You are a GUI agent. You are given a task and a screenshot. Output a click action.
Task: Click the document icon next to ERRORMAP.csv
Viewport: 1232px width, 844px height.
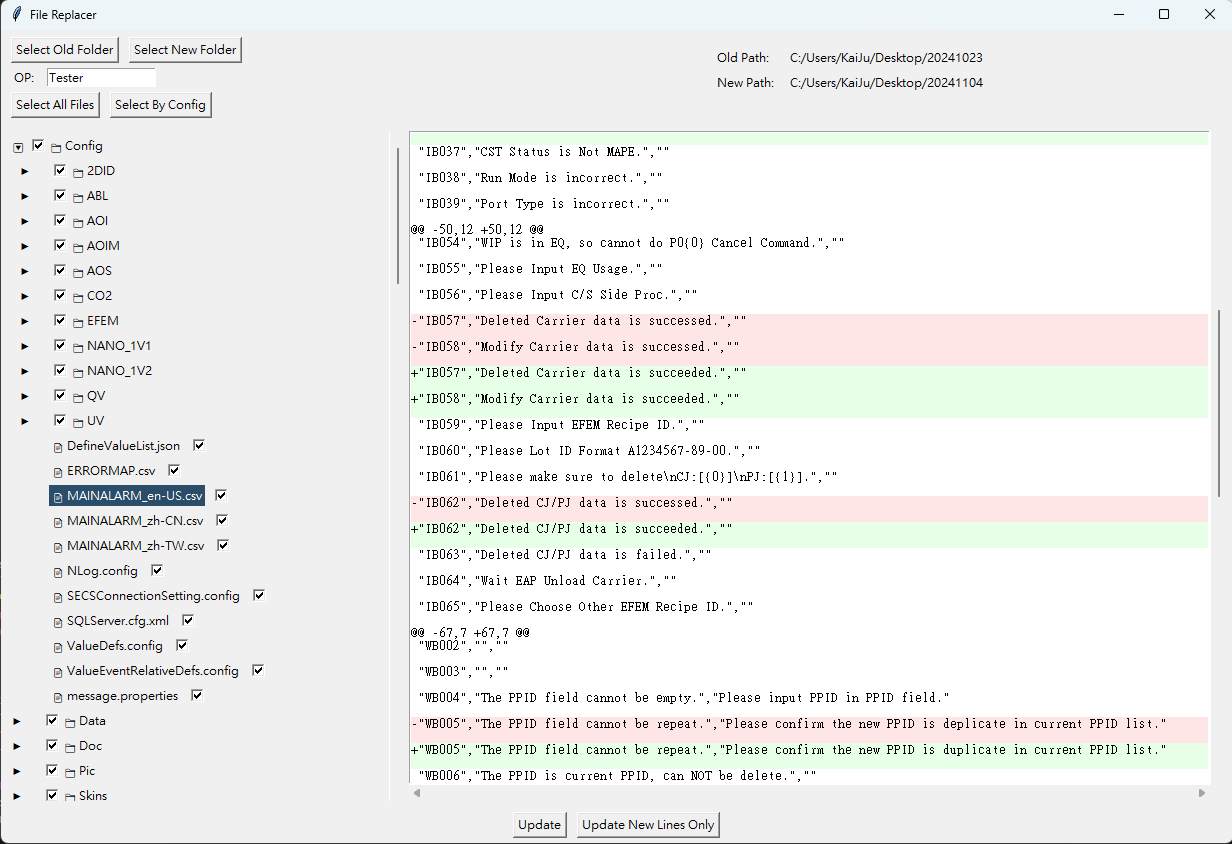(x=60, y=470)
